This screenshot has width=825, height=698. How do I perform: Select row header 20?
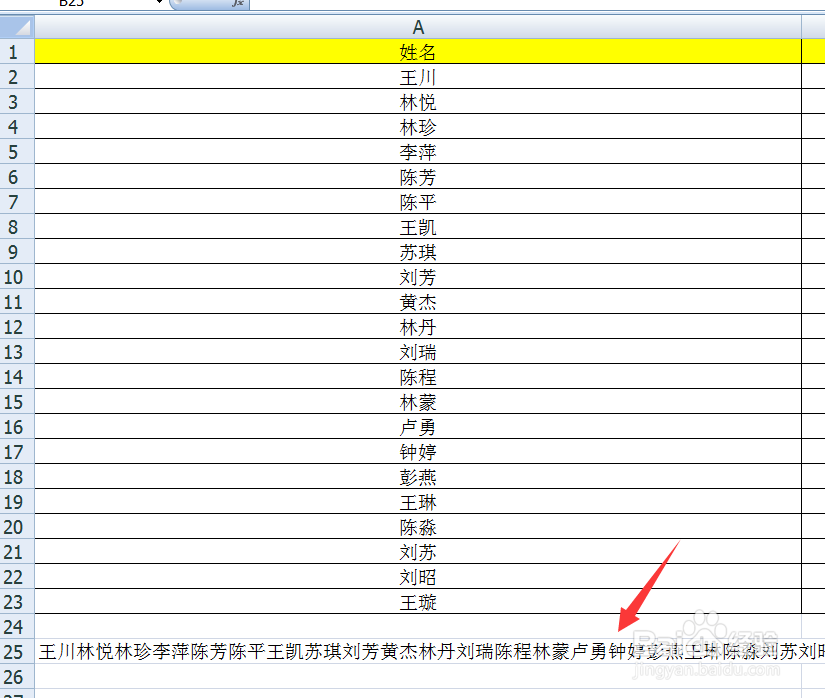click(x=17, y=527)
